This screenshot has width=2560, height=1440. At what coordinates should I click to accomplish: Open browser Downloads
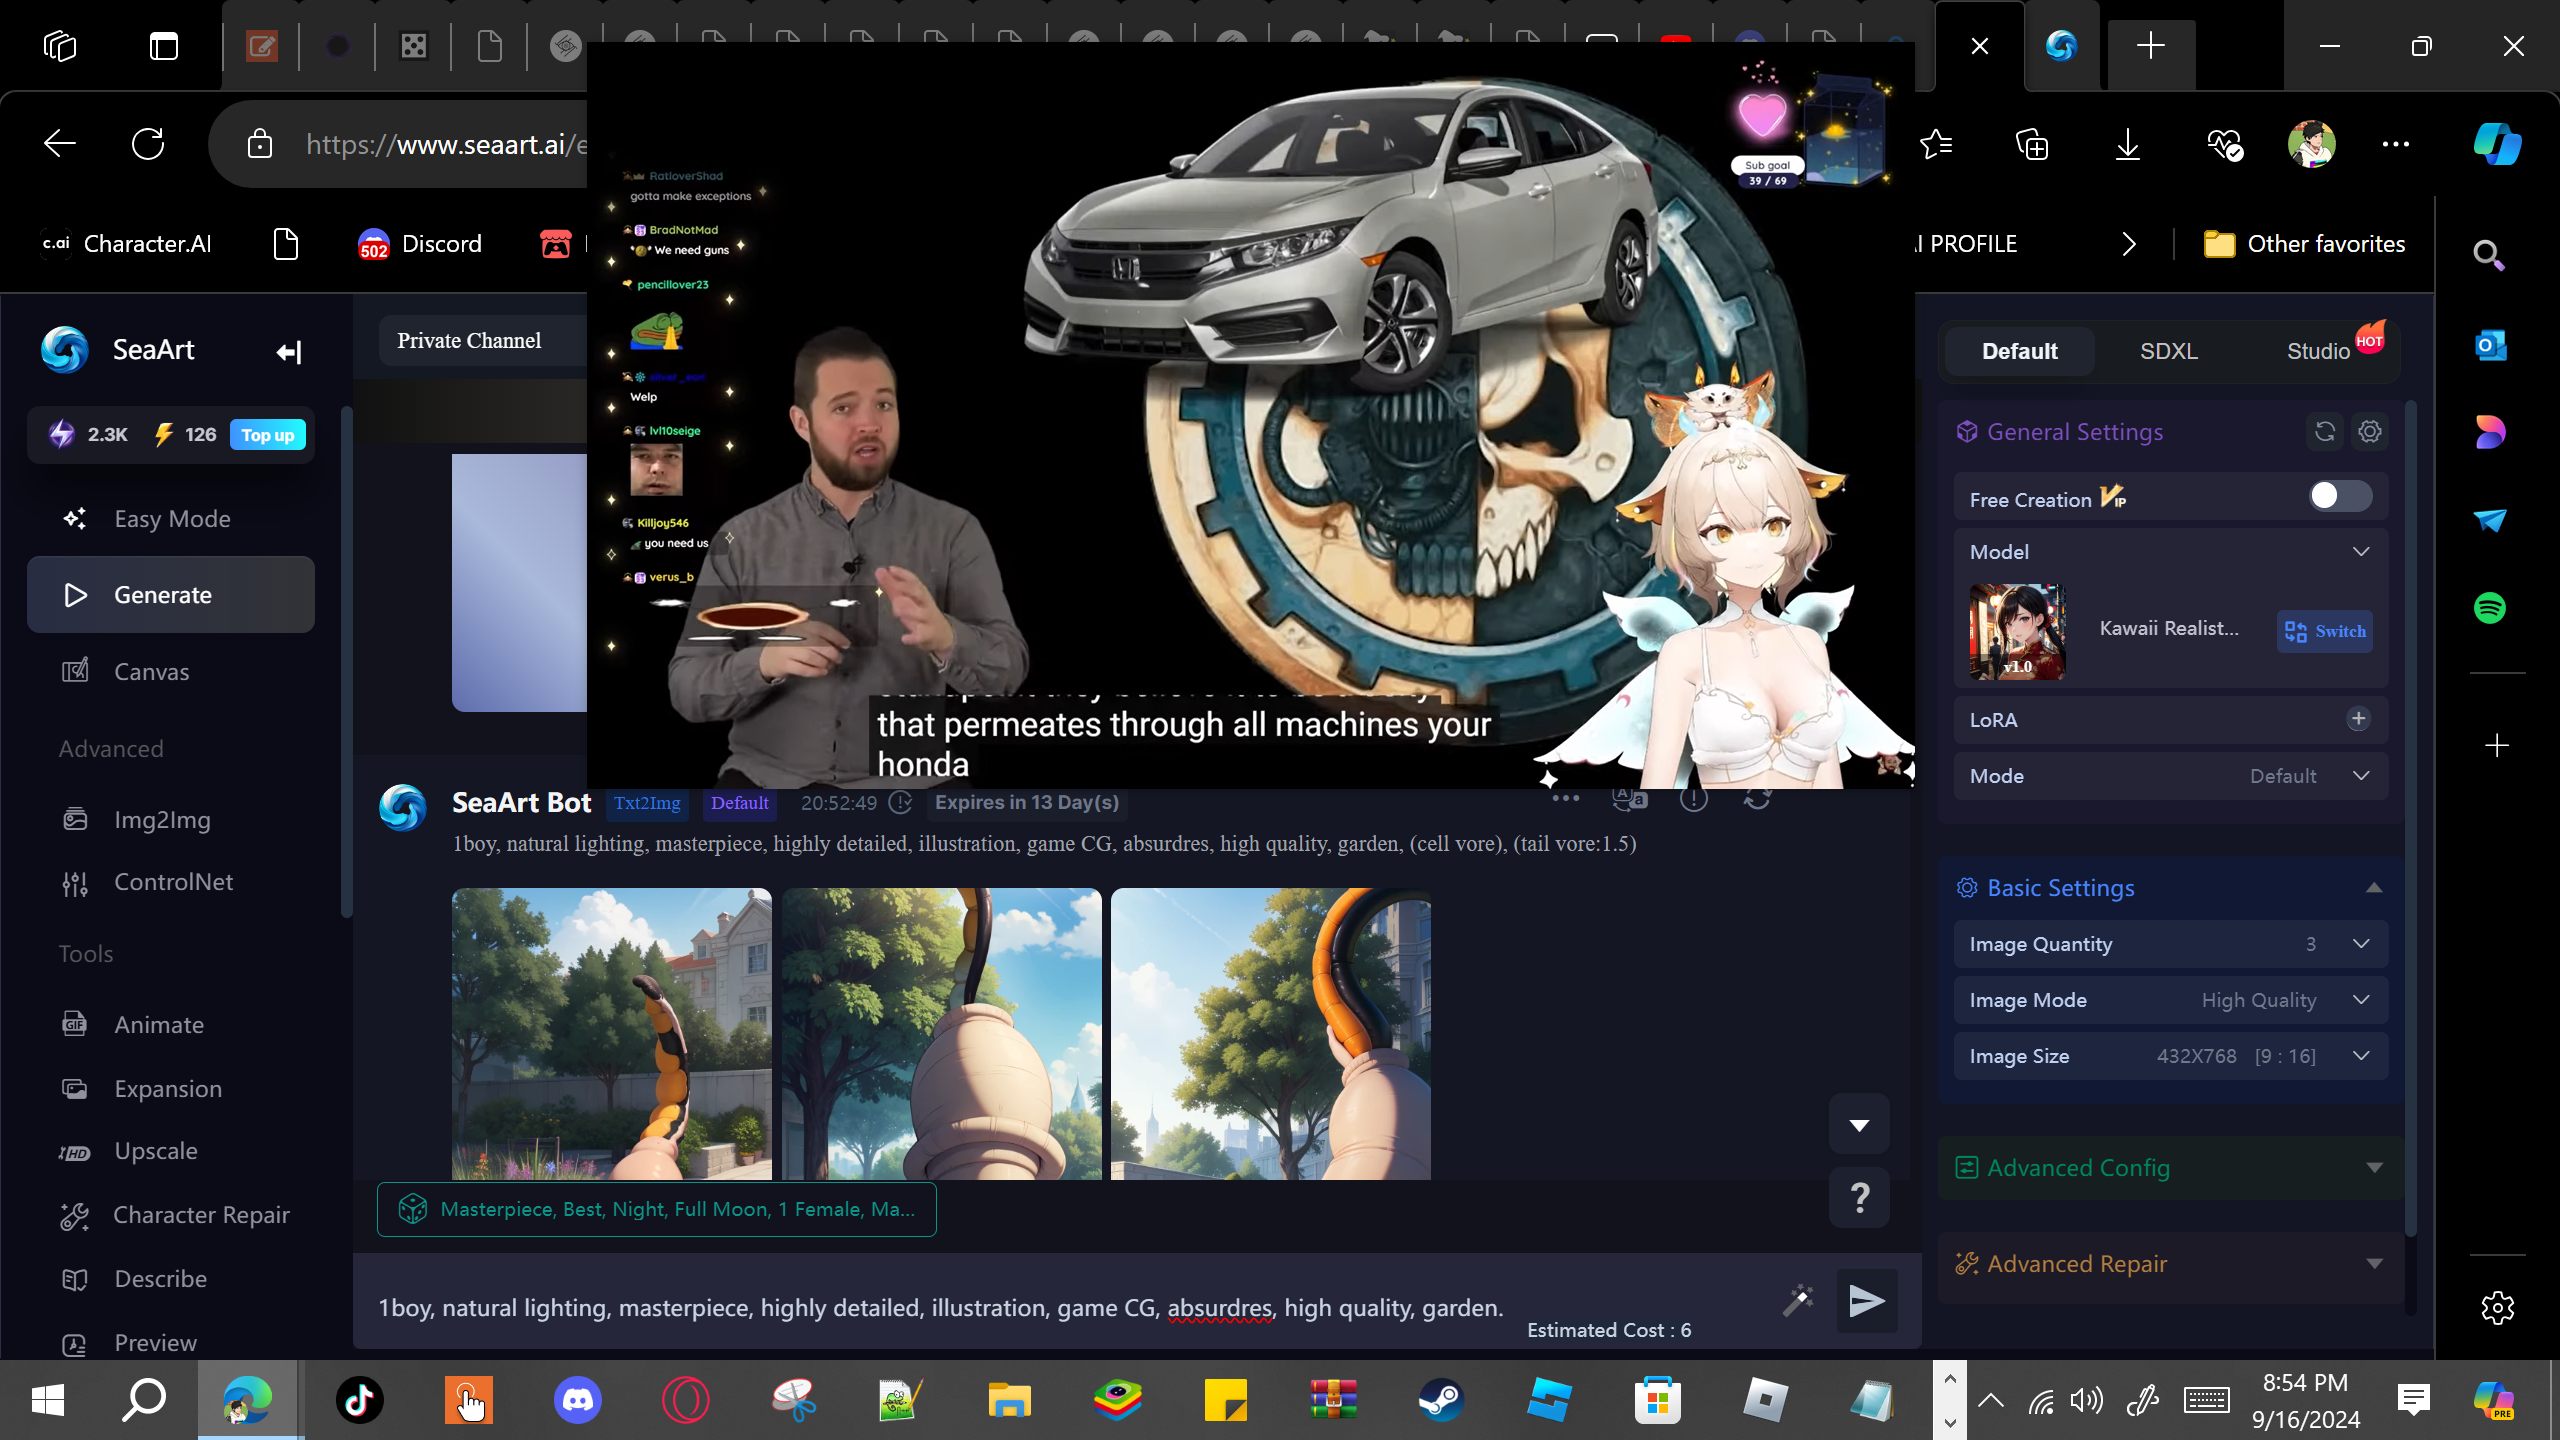(x=2127, y=144)
